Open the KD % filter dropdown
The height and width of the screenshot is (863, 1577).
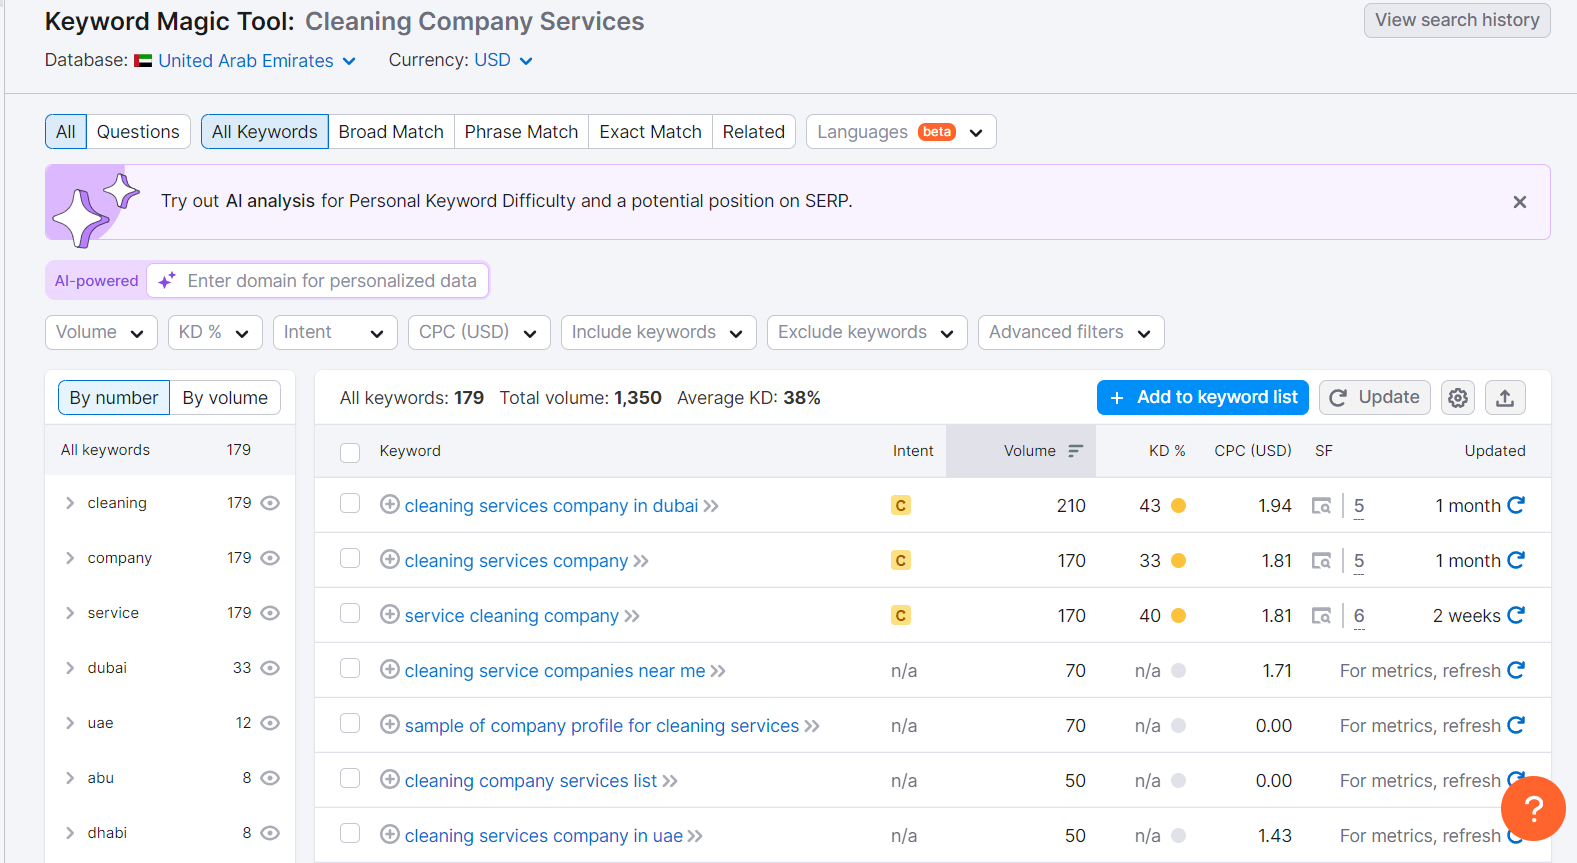tap(215, 333)
